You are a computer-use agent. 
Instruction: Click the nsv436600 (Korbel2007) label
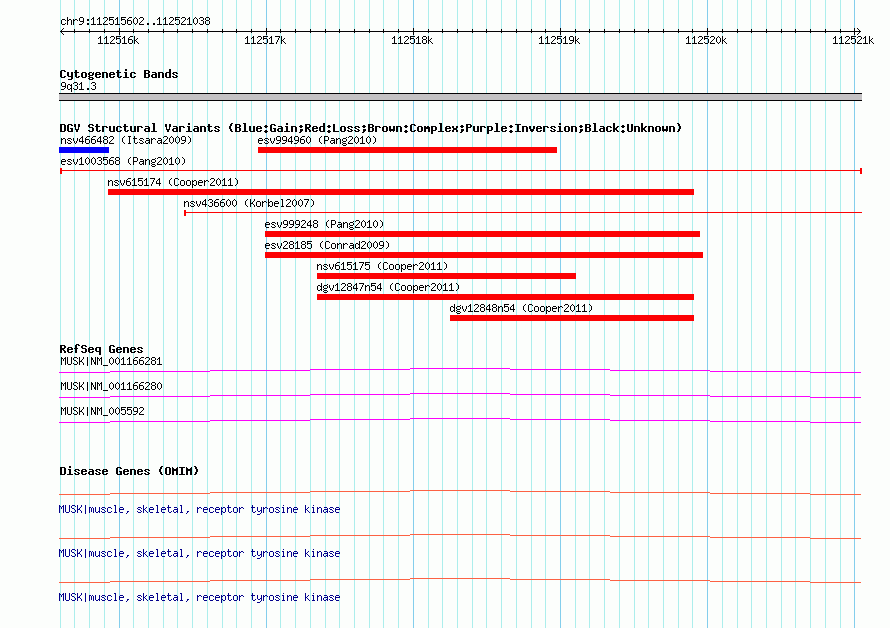click(249, 203)
